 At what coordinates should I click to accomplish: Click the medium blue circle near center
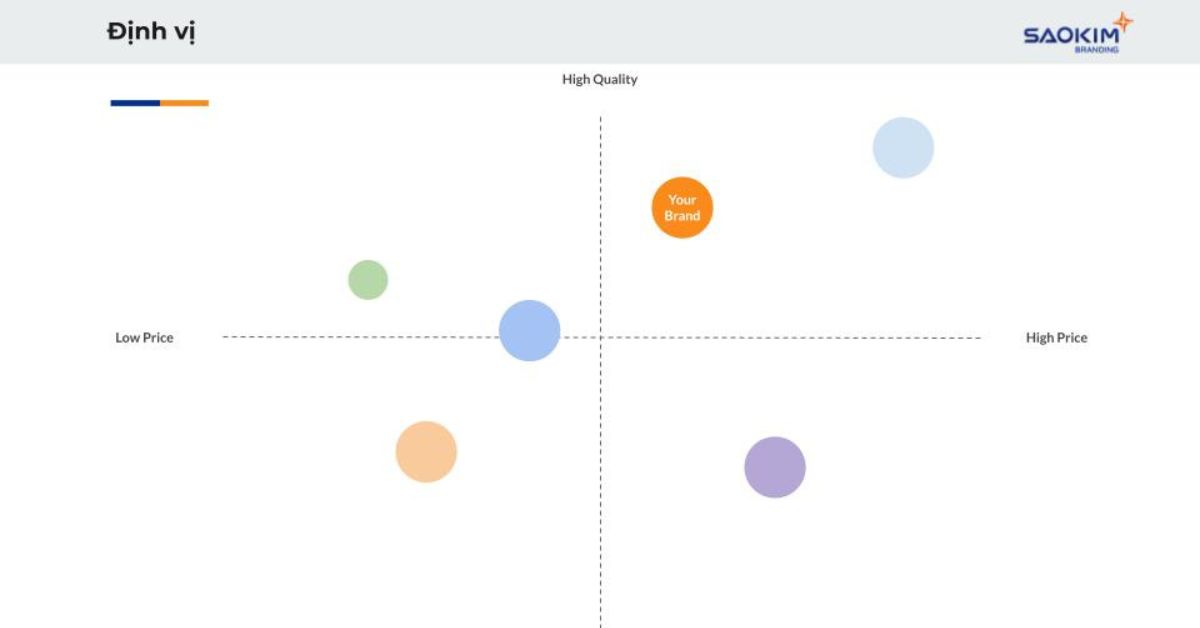529,330
